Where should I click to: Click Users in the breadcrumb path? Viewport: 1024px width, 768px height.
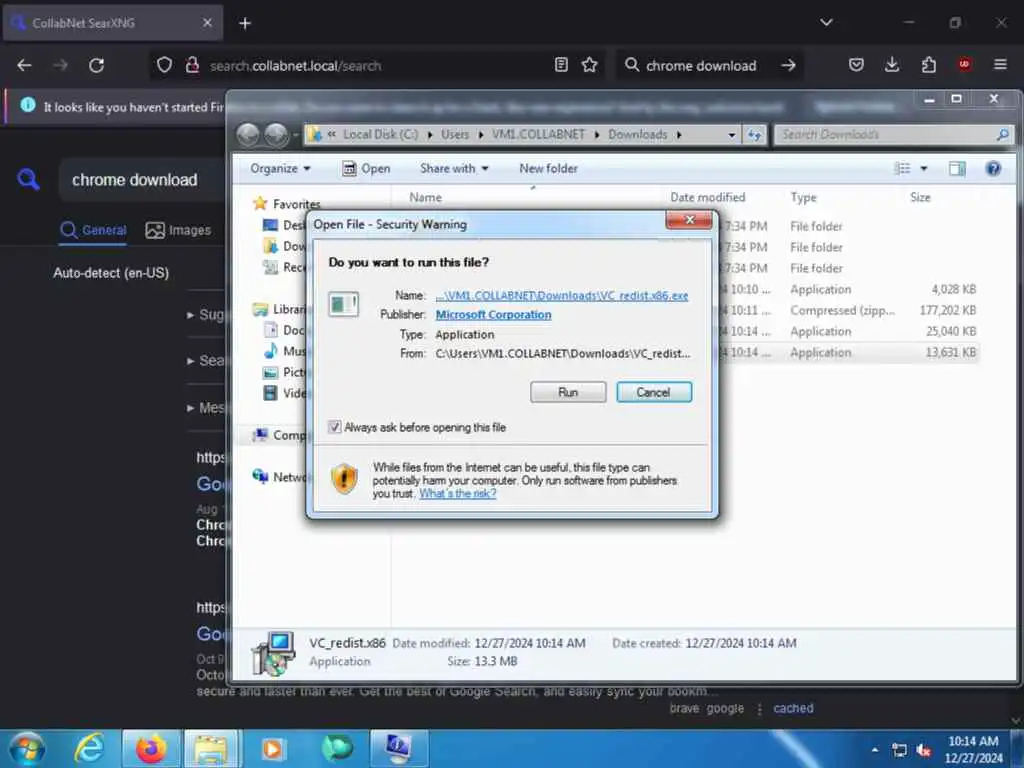[x=455, y=134]
